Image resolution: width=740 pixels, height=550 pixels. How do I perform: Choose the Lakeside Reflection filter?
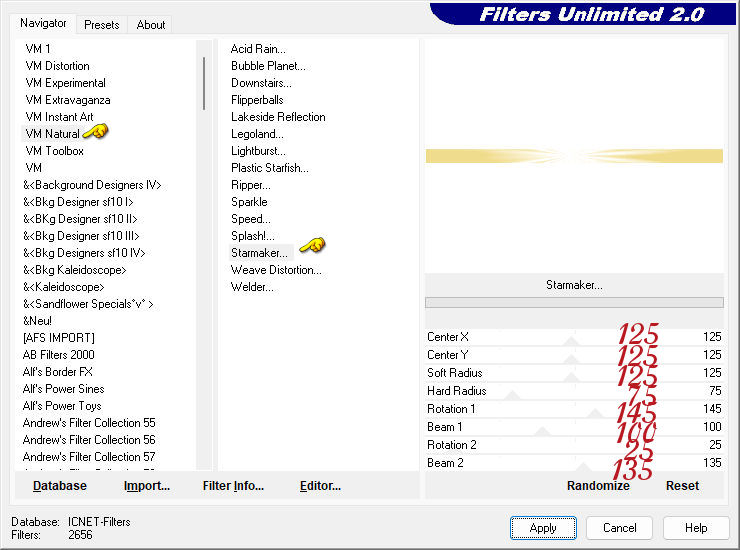pyautogui.click(x=278, y=117)
